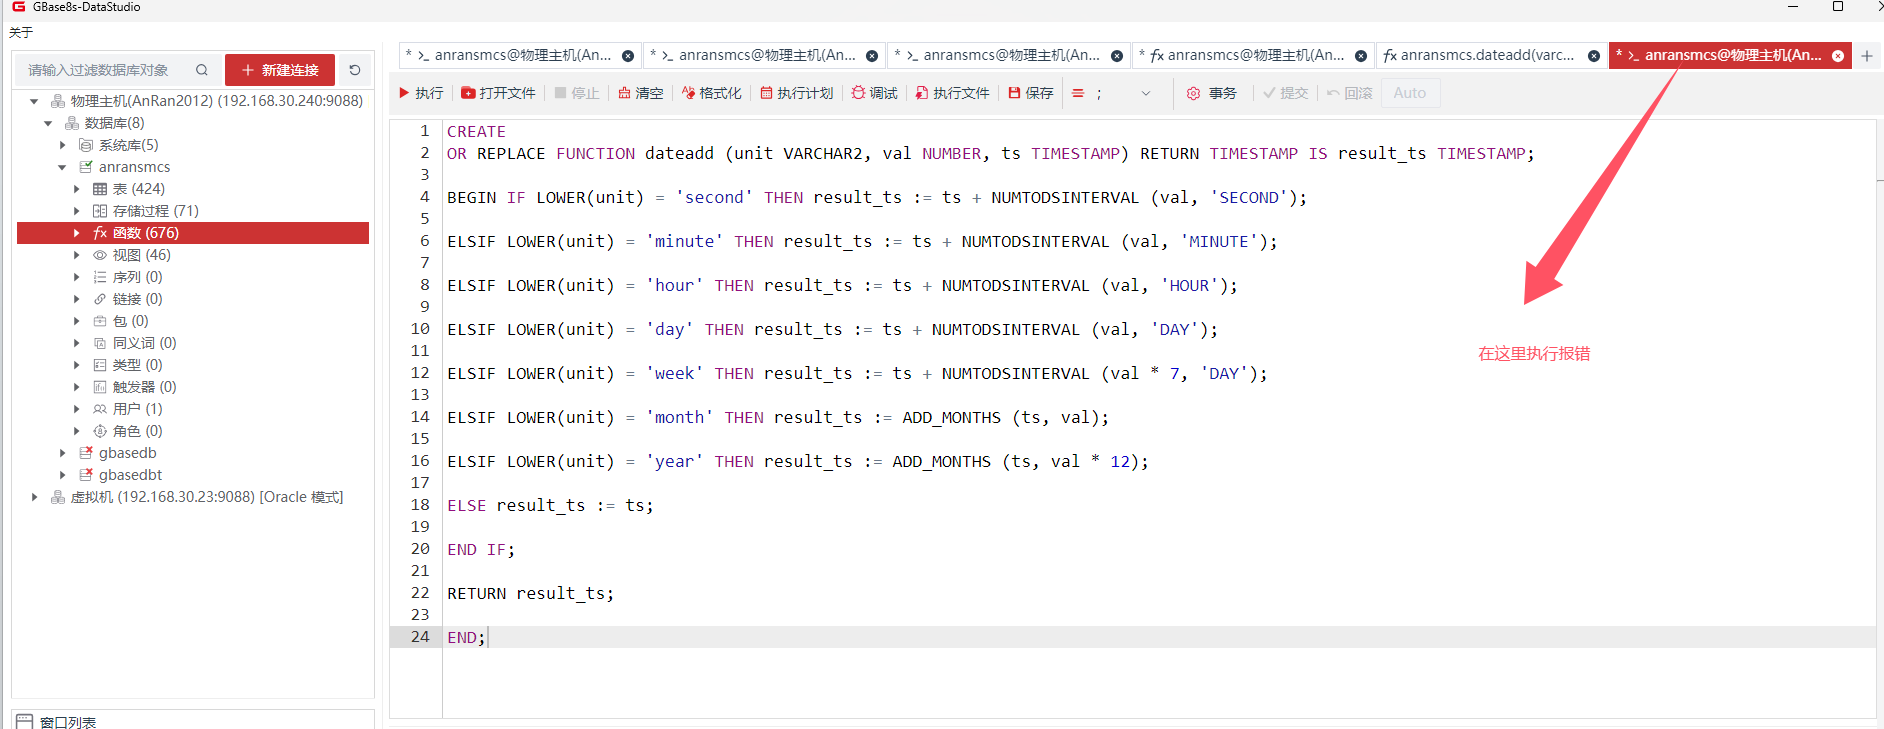
Task: Select the 存储过程 (71) tree item
Action: pos(155,211)
